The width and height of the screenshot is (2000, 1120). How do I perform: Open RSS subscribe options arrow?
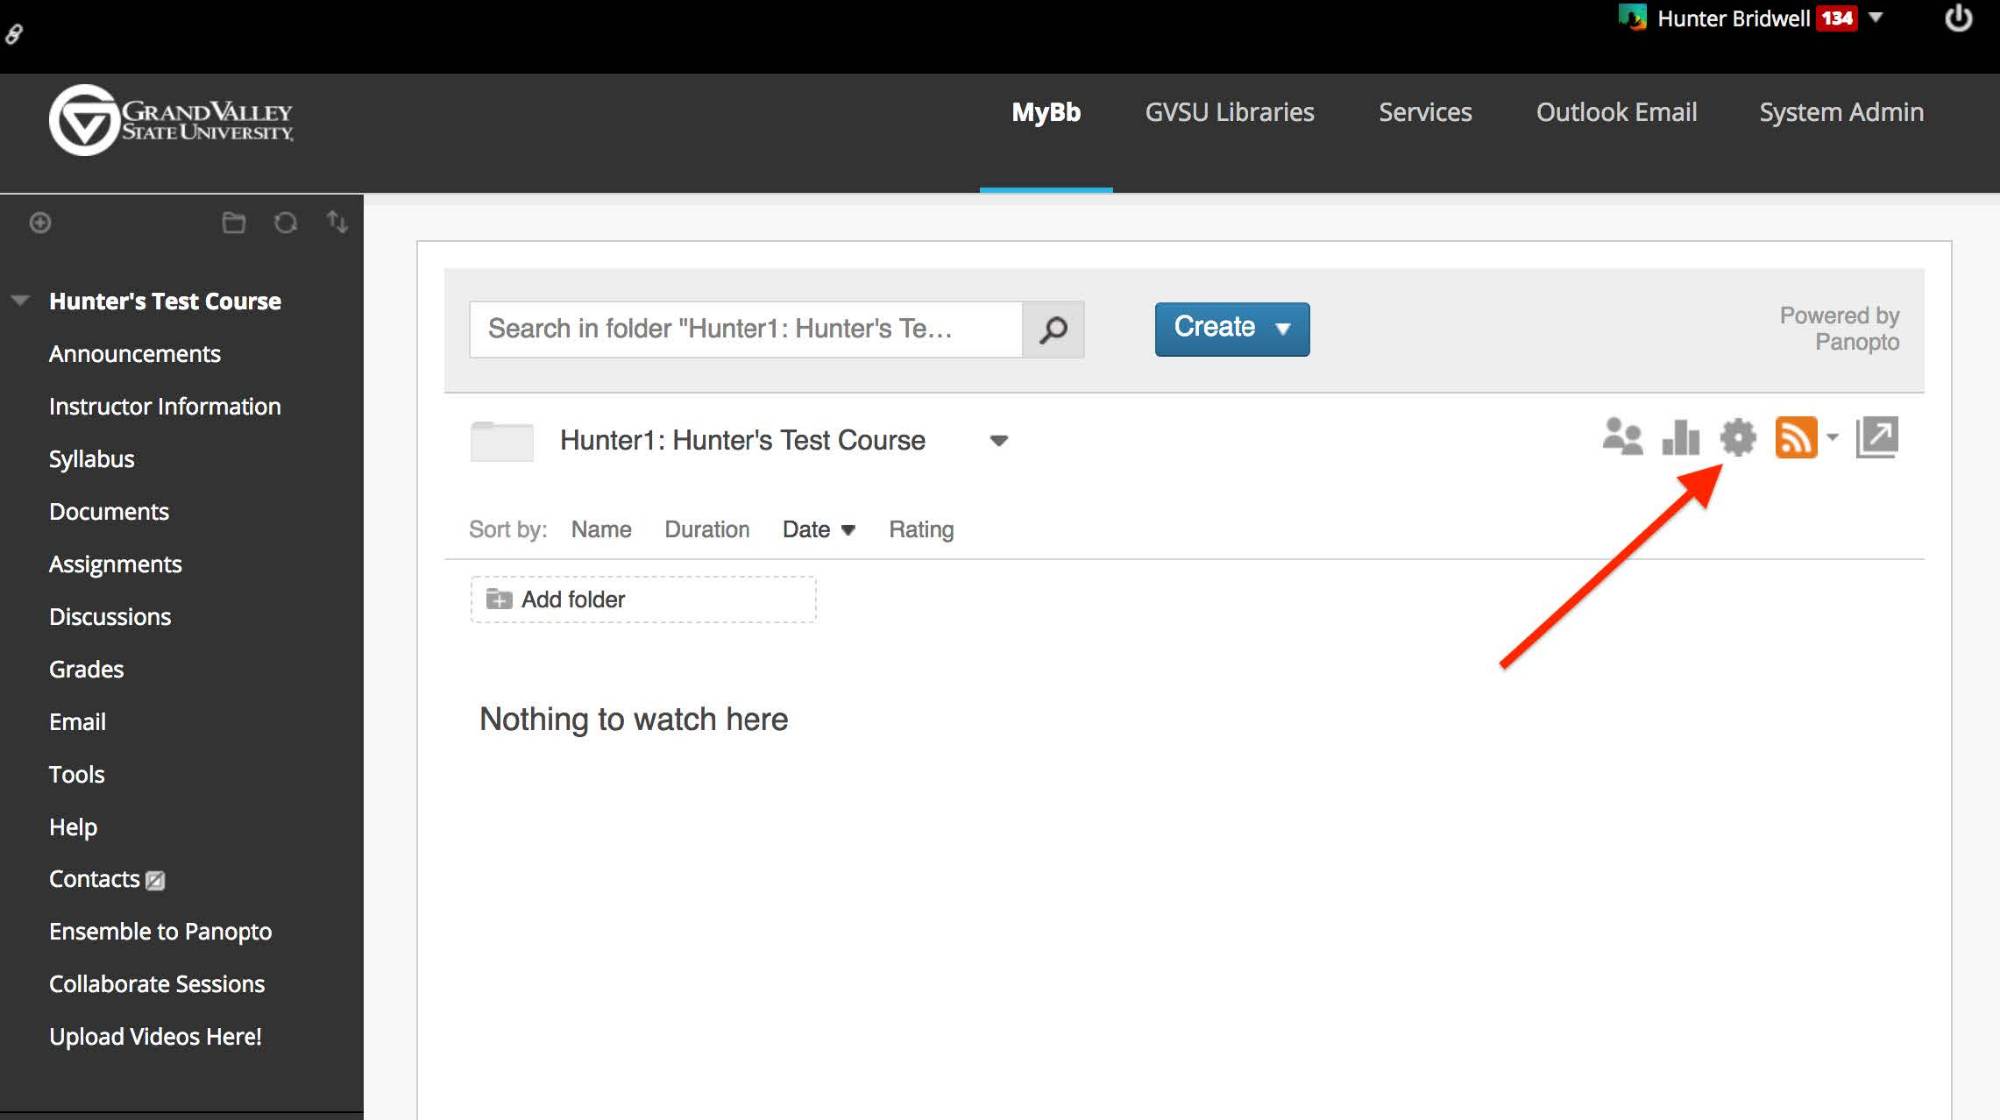pos(1832,437)
